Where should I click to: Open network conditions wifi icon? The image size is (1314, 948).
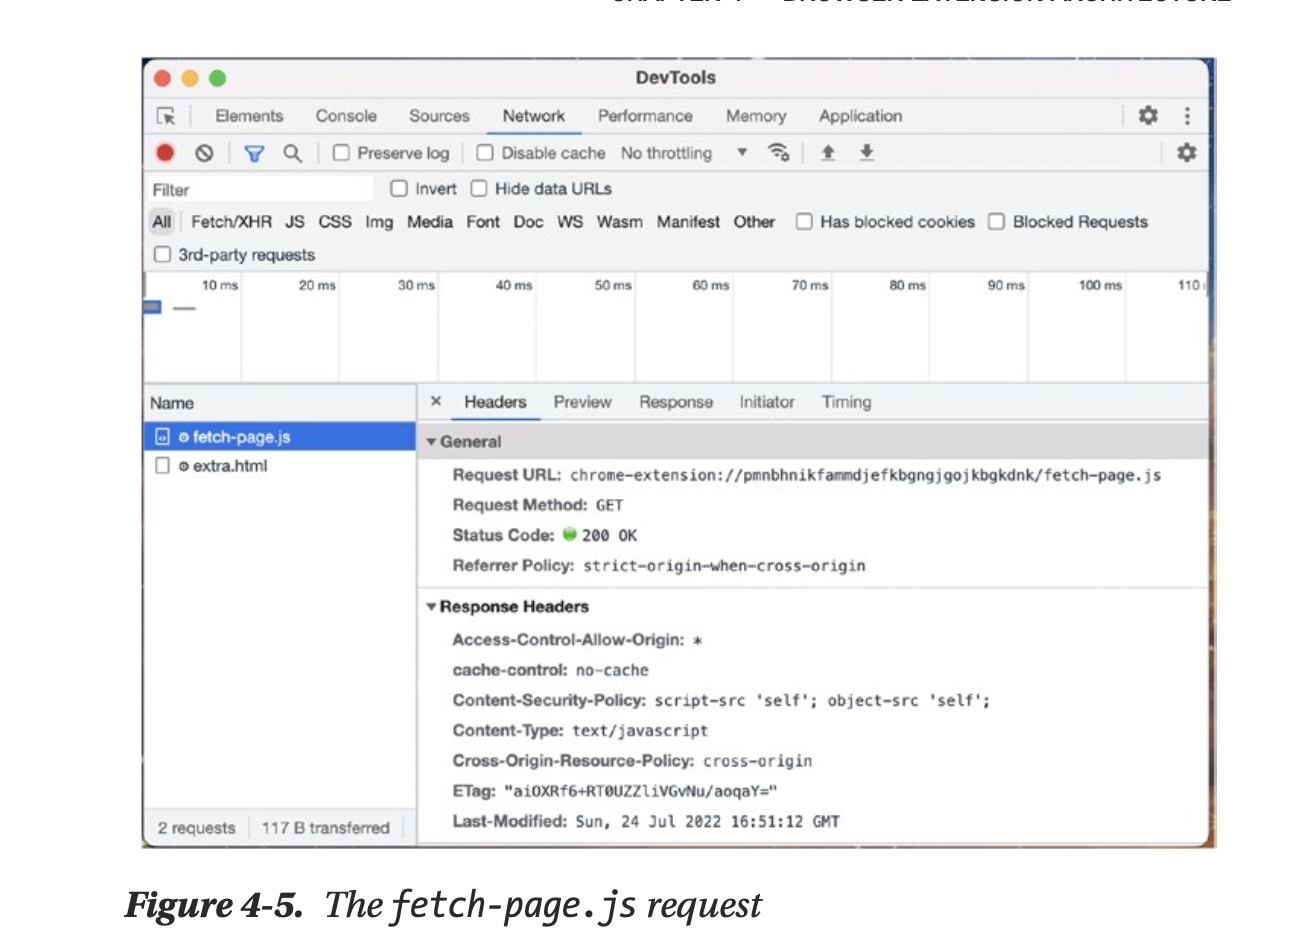coord(778,152)
